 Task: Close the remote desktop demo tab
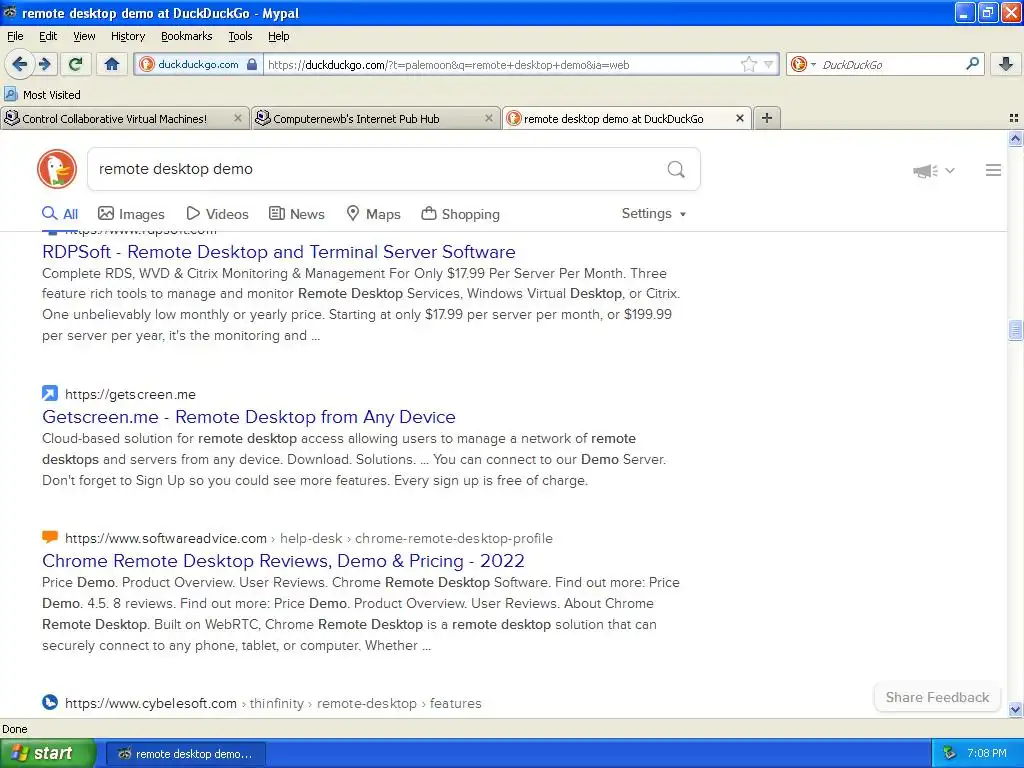739,118
